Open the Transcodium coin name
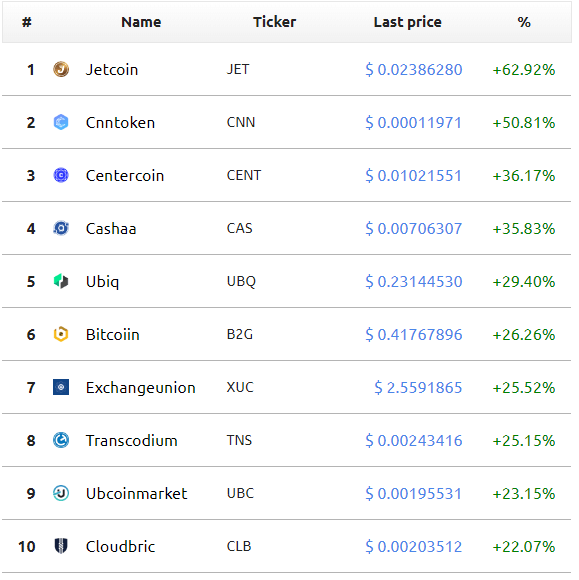The image size is (579, 580). point(132,440)
